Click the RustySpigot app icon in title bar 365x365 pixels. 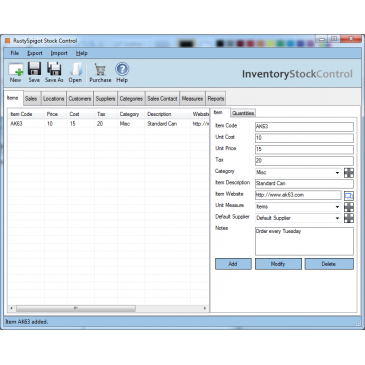pos(7,41)
